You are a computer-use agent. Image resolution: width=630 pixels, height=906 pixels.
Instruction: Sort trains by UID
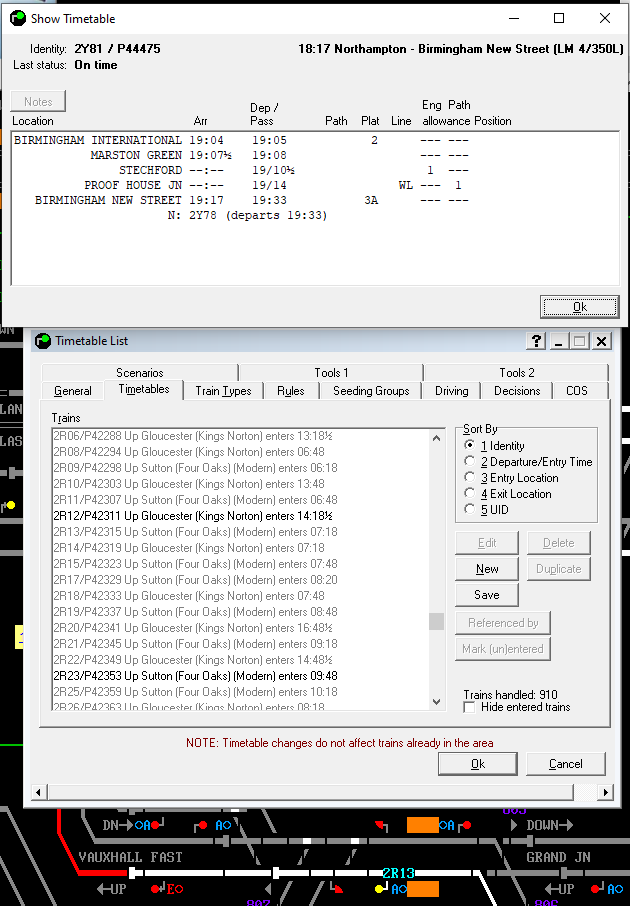click(469, 510)
